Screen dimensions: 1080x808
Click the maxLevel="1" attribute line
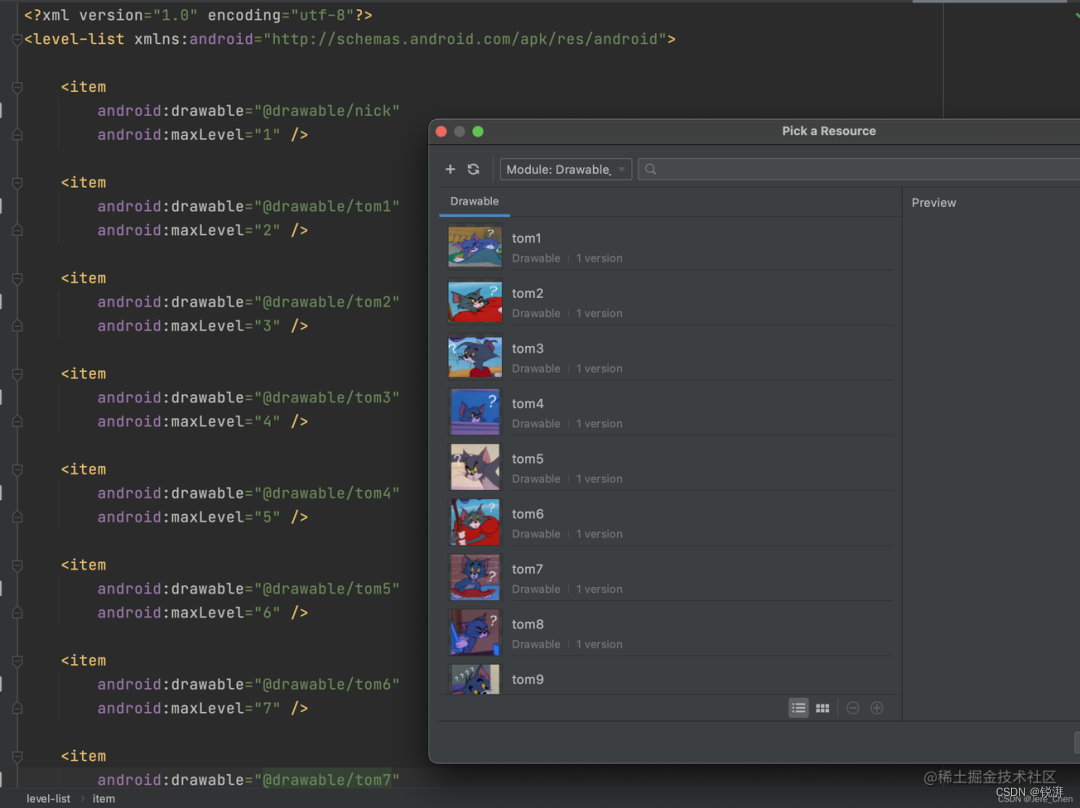tap(202, 134)
